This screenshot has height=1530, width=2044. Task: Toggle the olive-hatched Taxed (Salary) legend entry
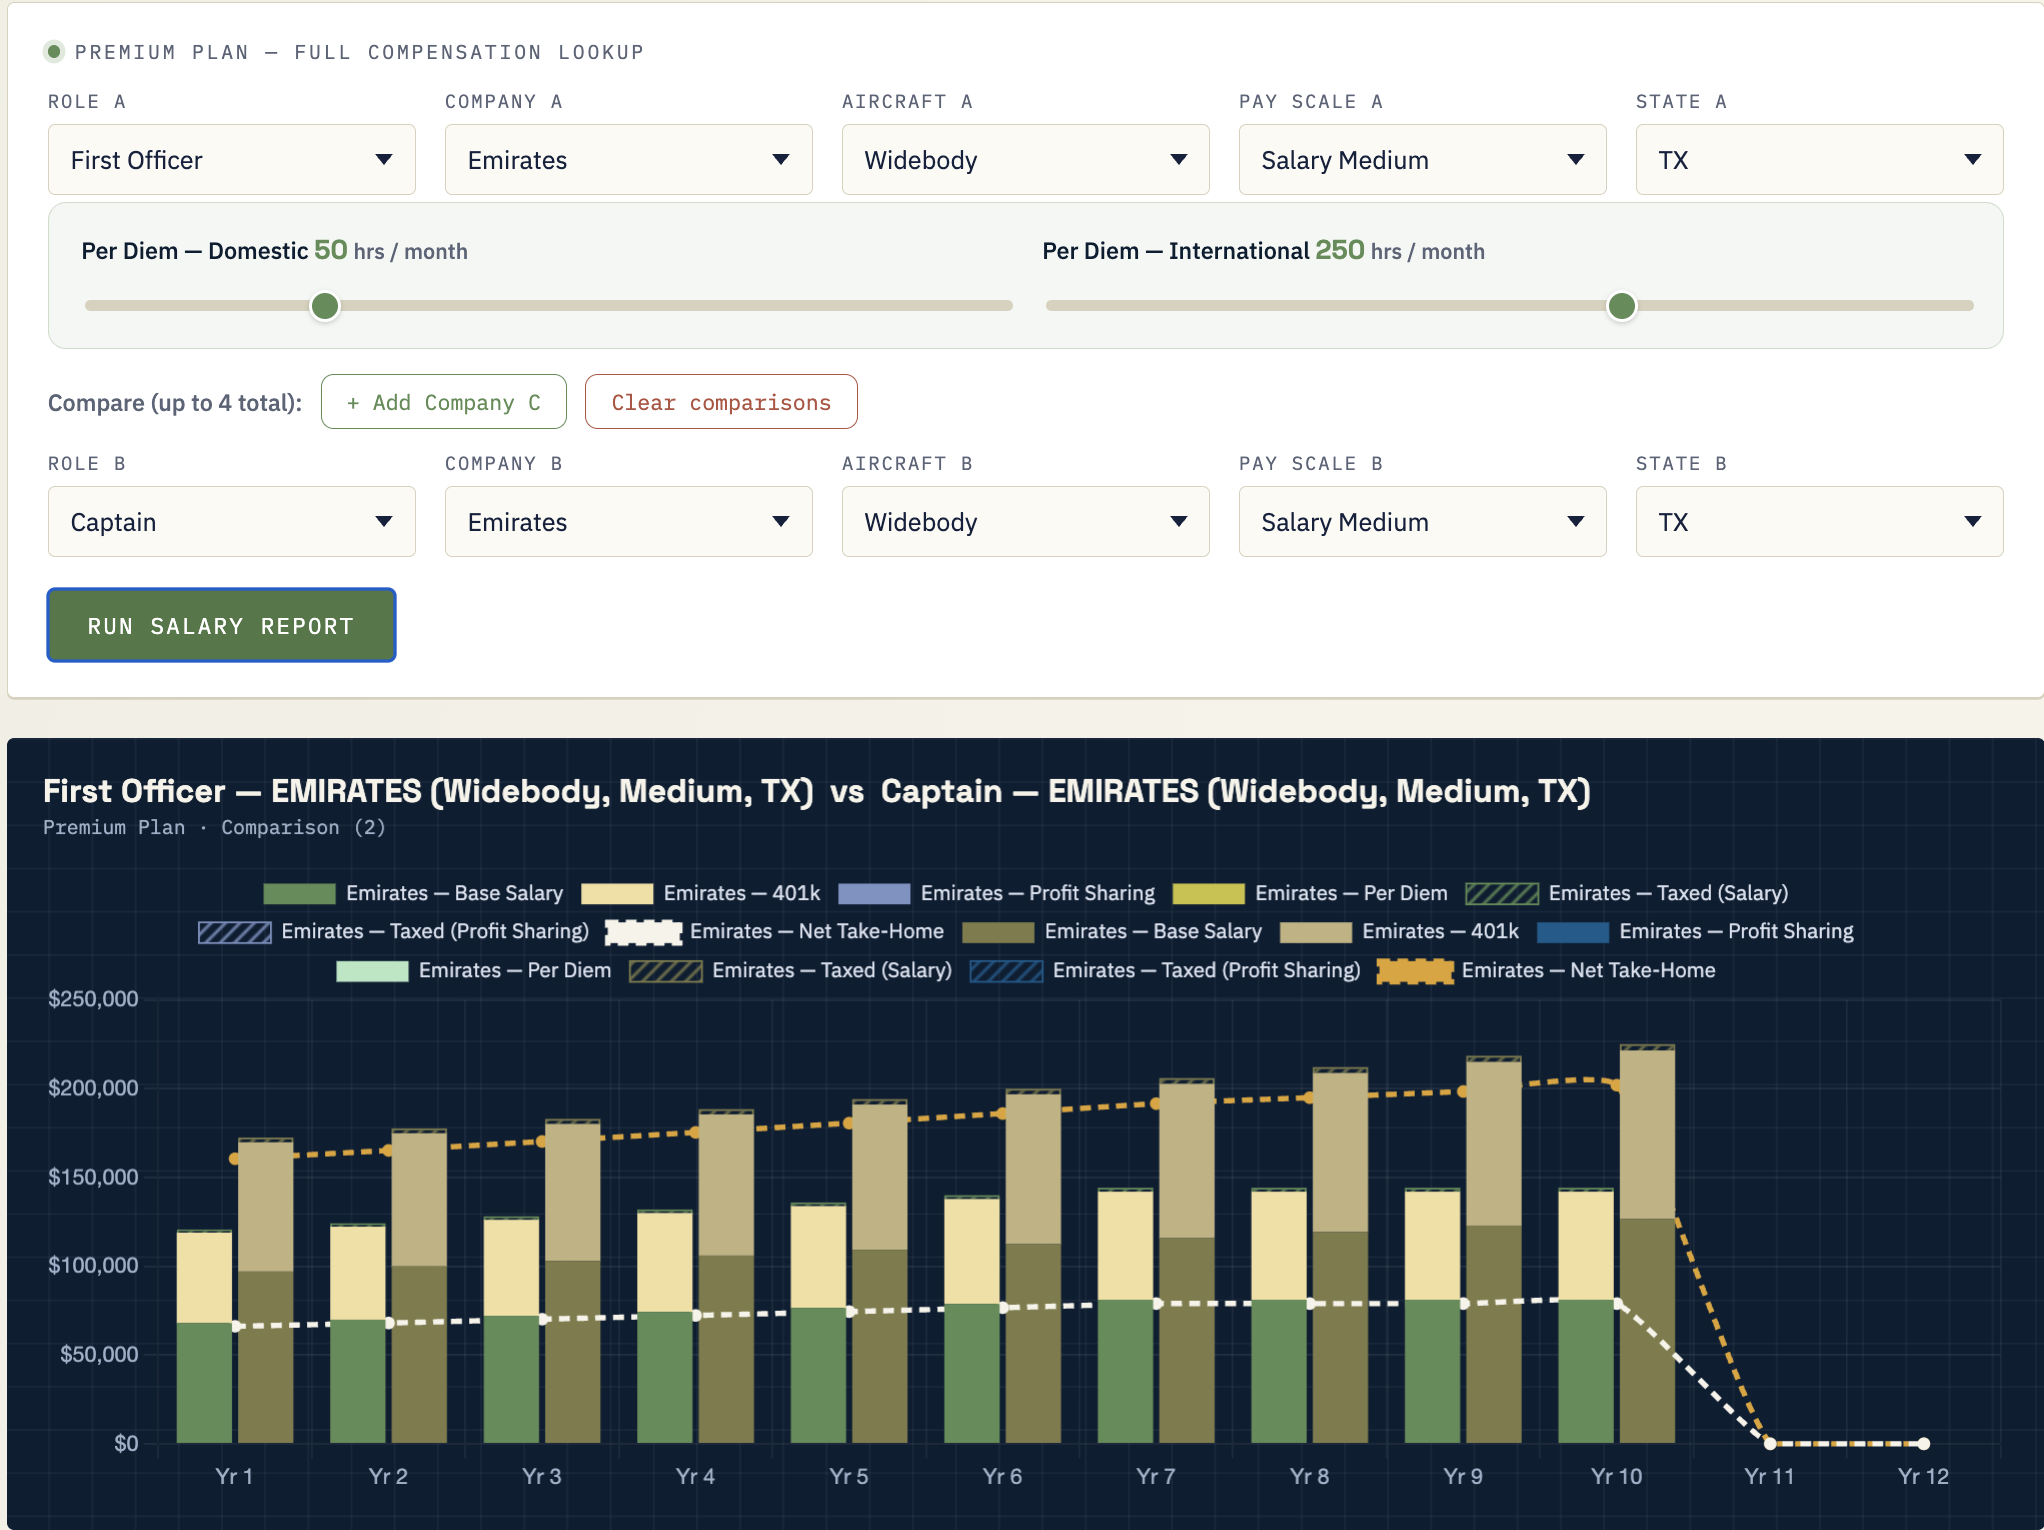(791, 971)
